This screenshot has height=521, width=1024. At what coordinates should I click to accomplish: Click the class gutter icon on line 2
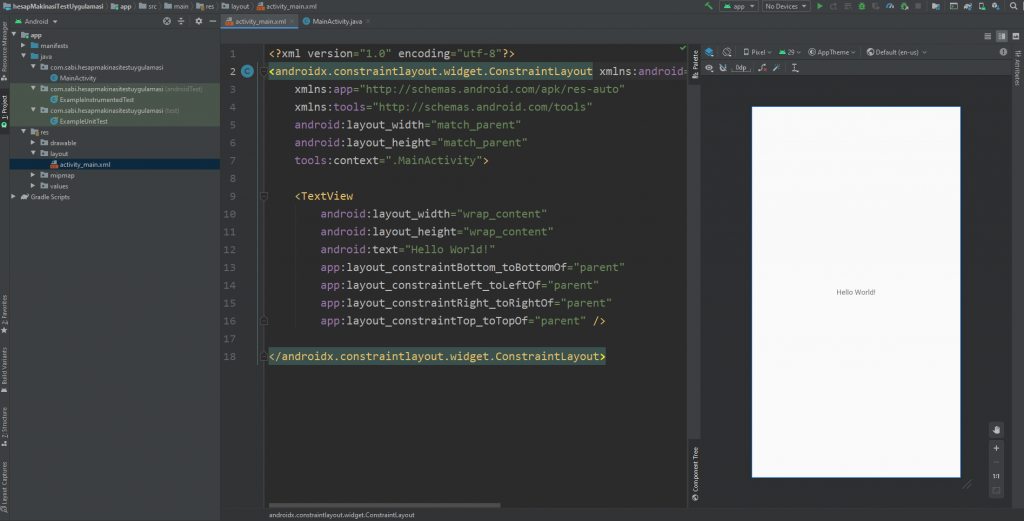[x=247, y=71]
